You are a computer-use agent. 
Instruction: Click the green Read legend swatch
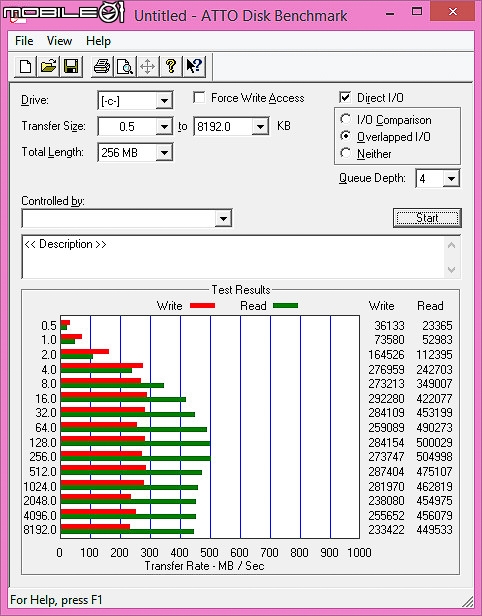tap(285, 306)
